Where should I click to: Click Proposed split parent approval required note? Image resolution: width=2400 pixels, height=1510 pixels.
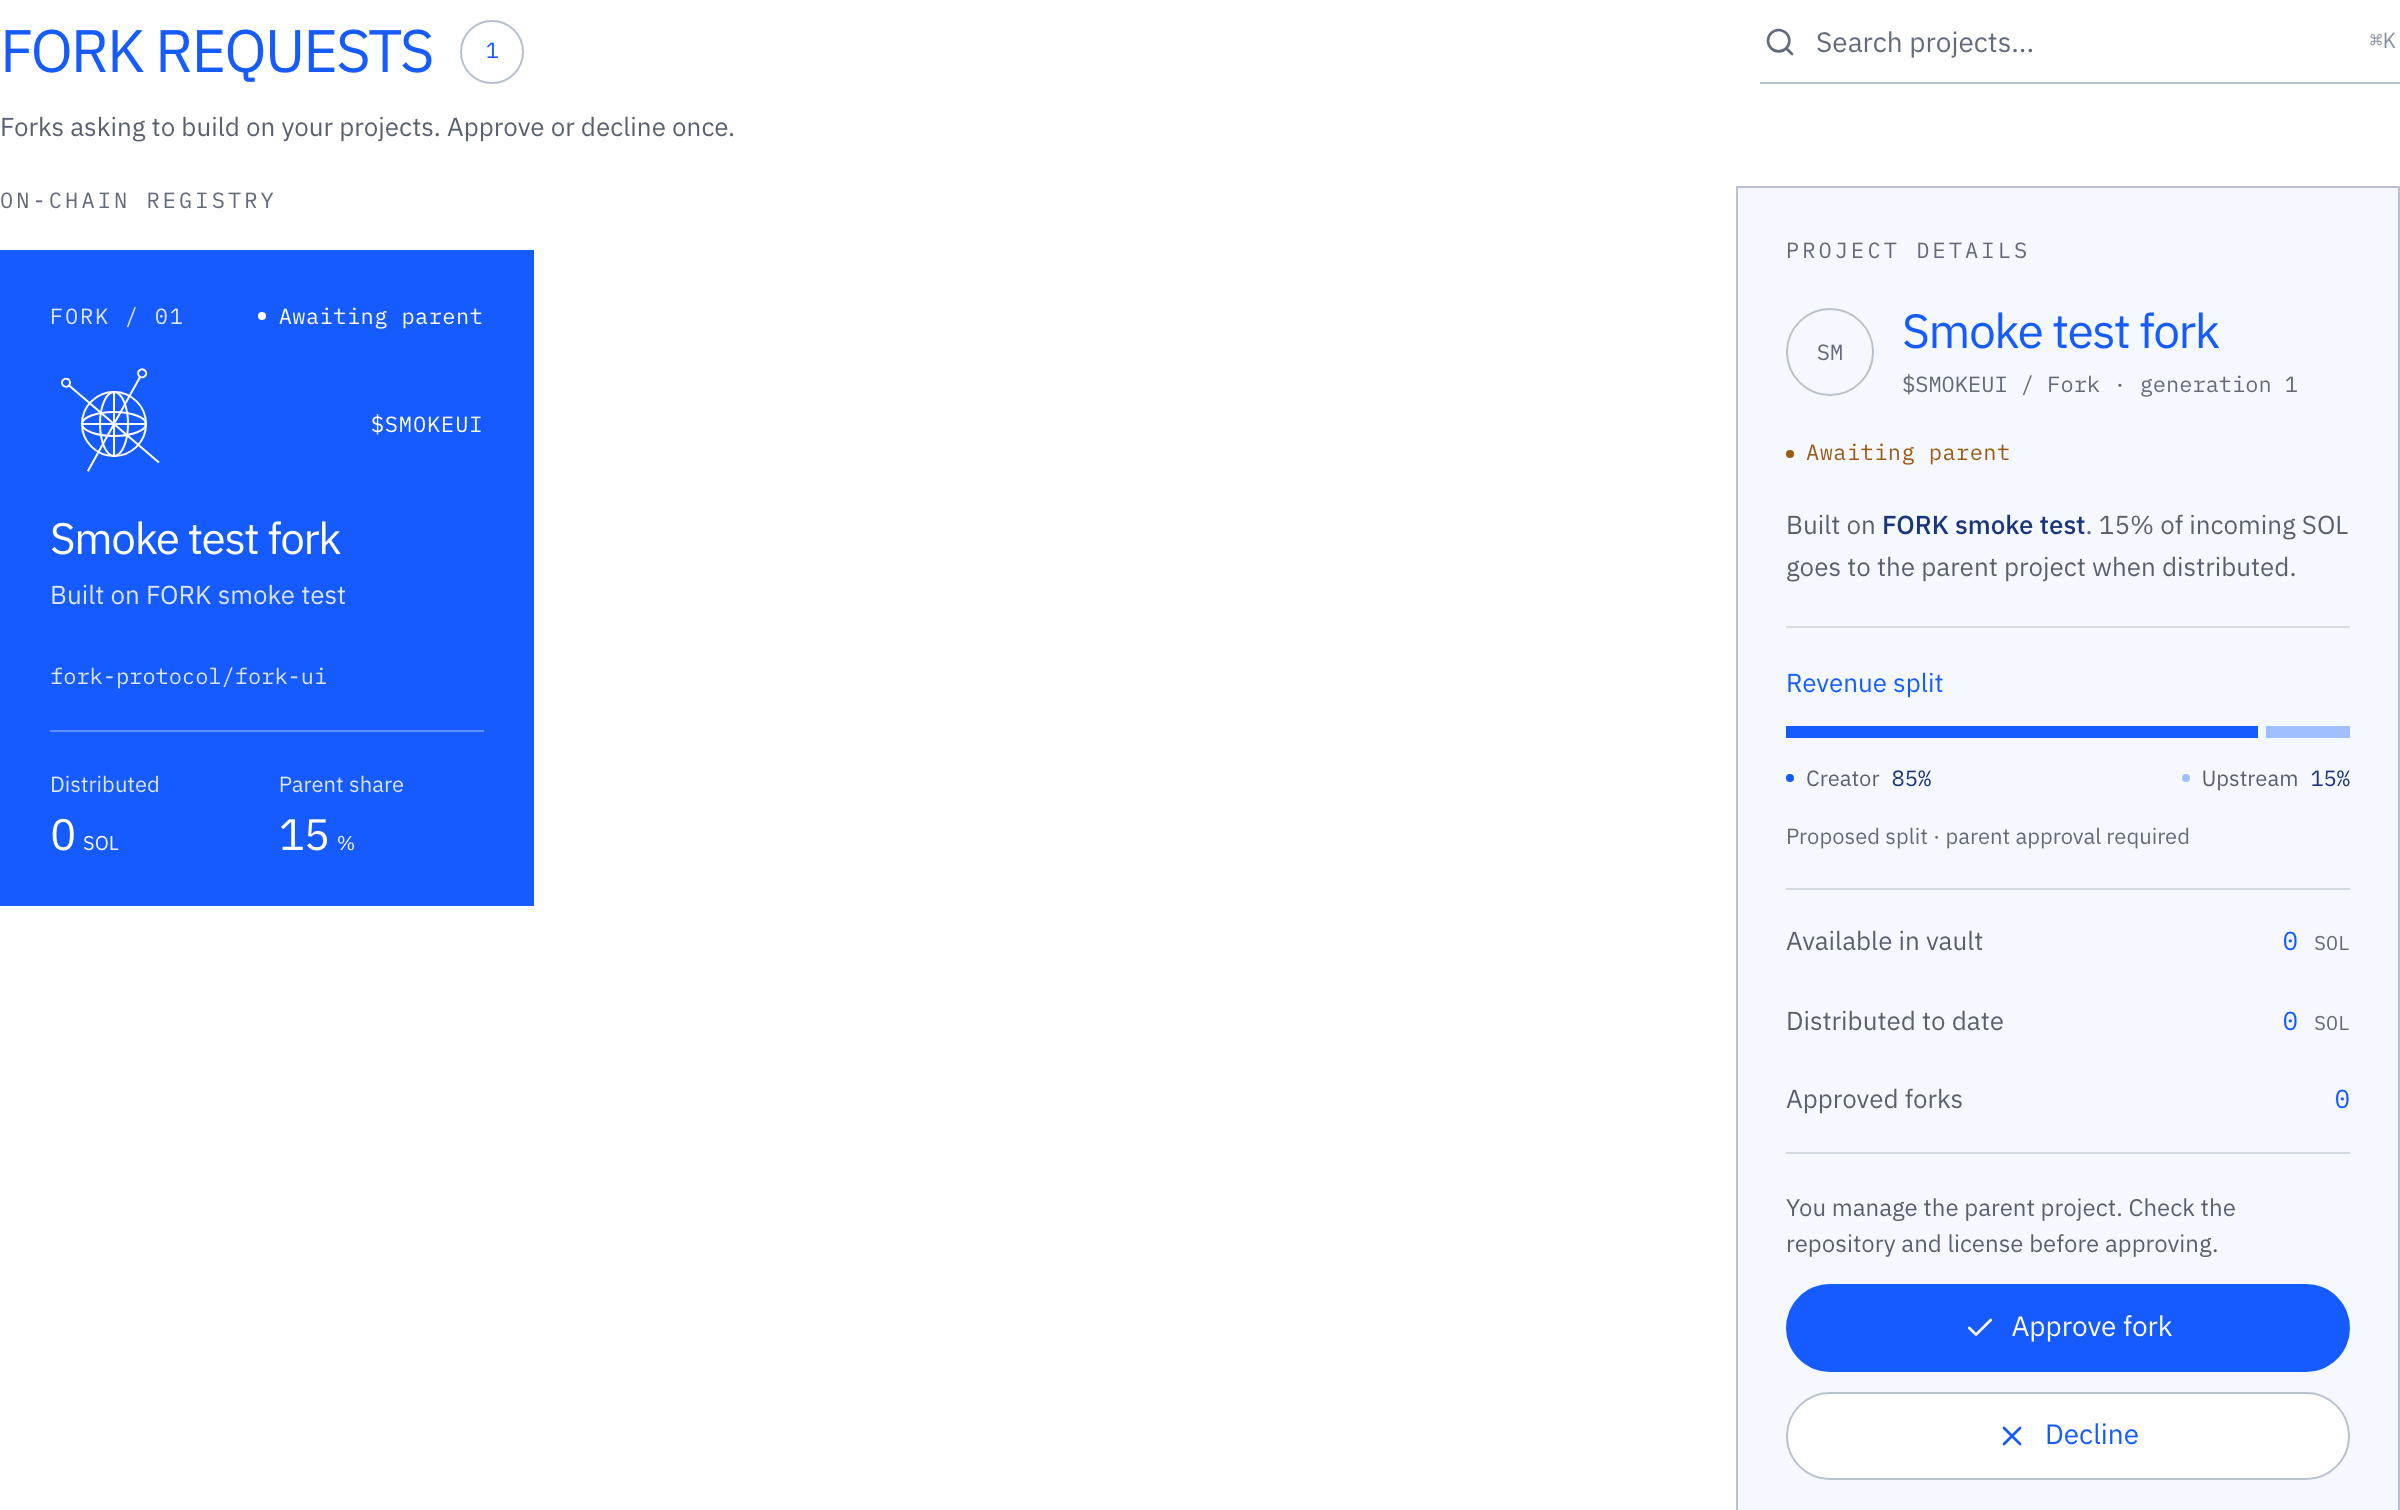click(x=1987, y=836)
